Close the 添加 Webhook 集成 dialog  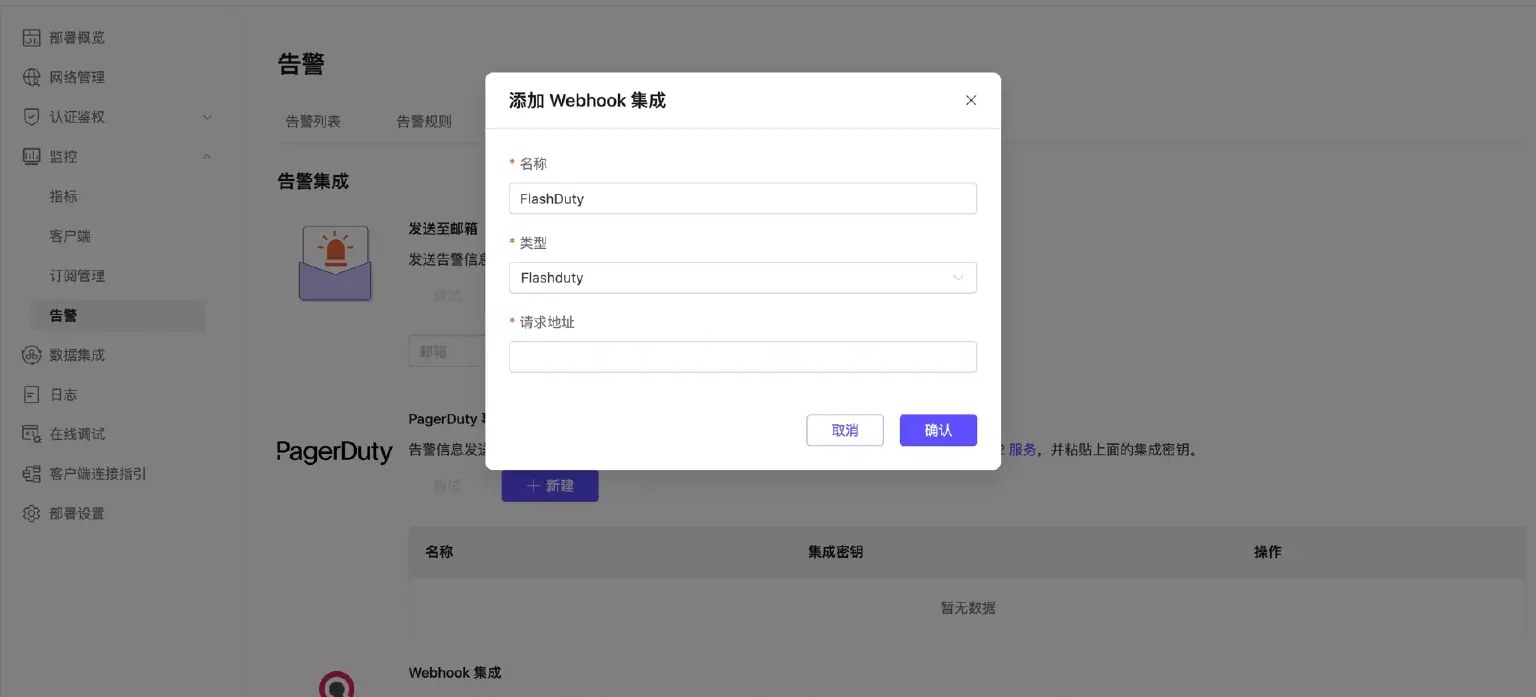click(x=970, y=101)
